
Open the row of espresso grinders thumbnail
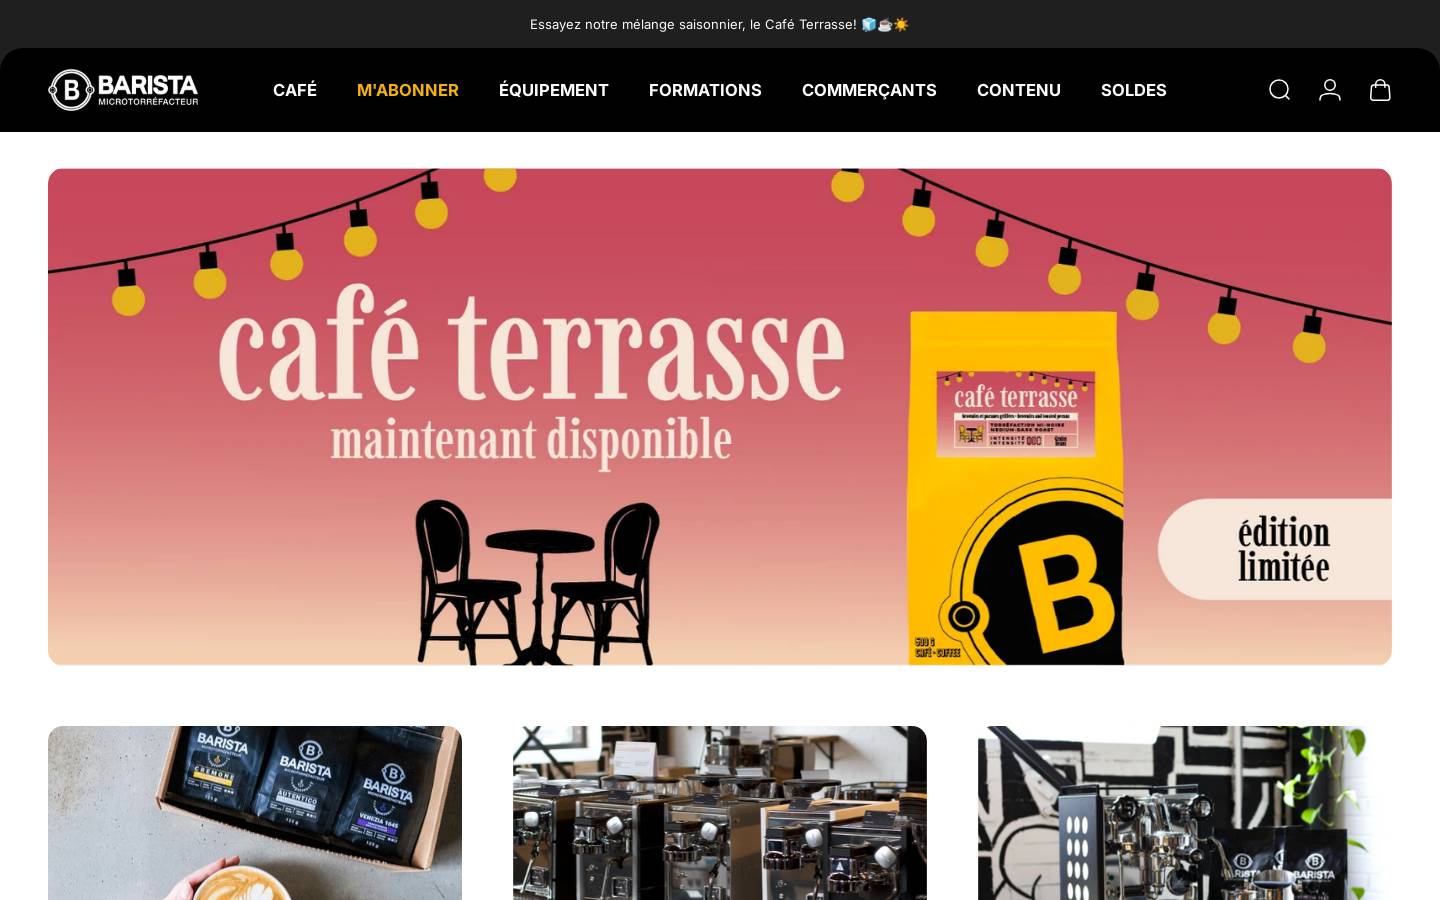pyautogui.click(x=720, y=813)
